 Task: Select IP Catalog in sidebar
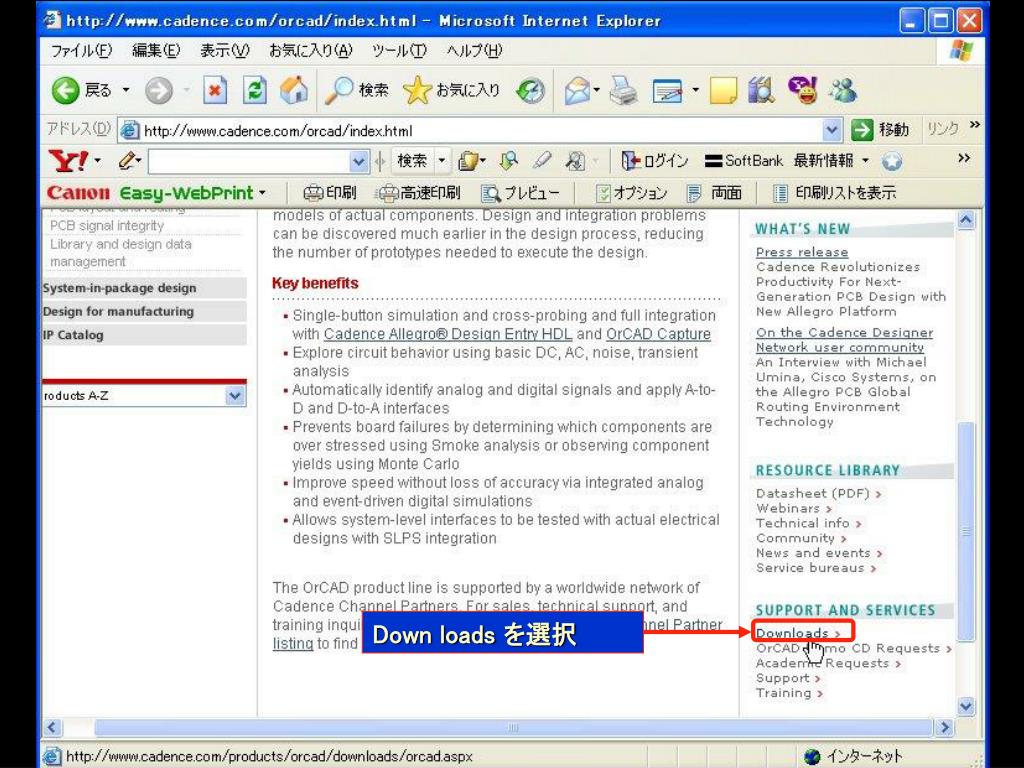pos(144,335)
